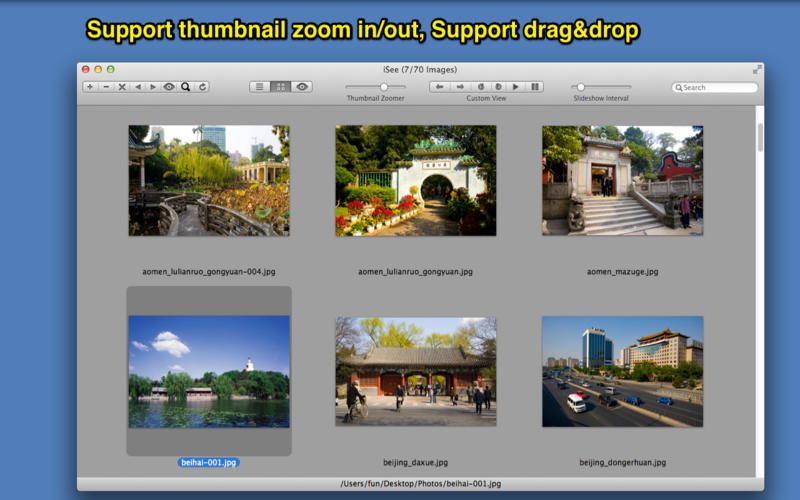The image size is (800, 500).
Task: Click the Thumbnail Zoomer slider
Action: pos(383,87)
